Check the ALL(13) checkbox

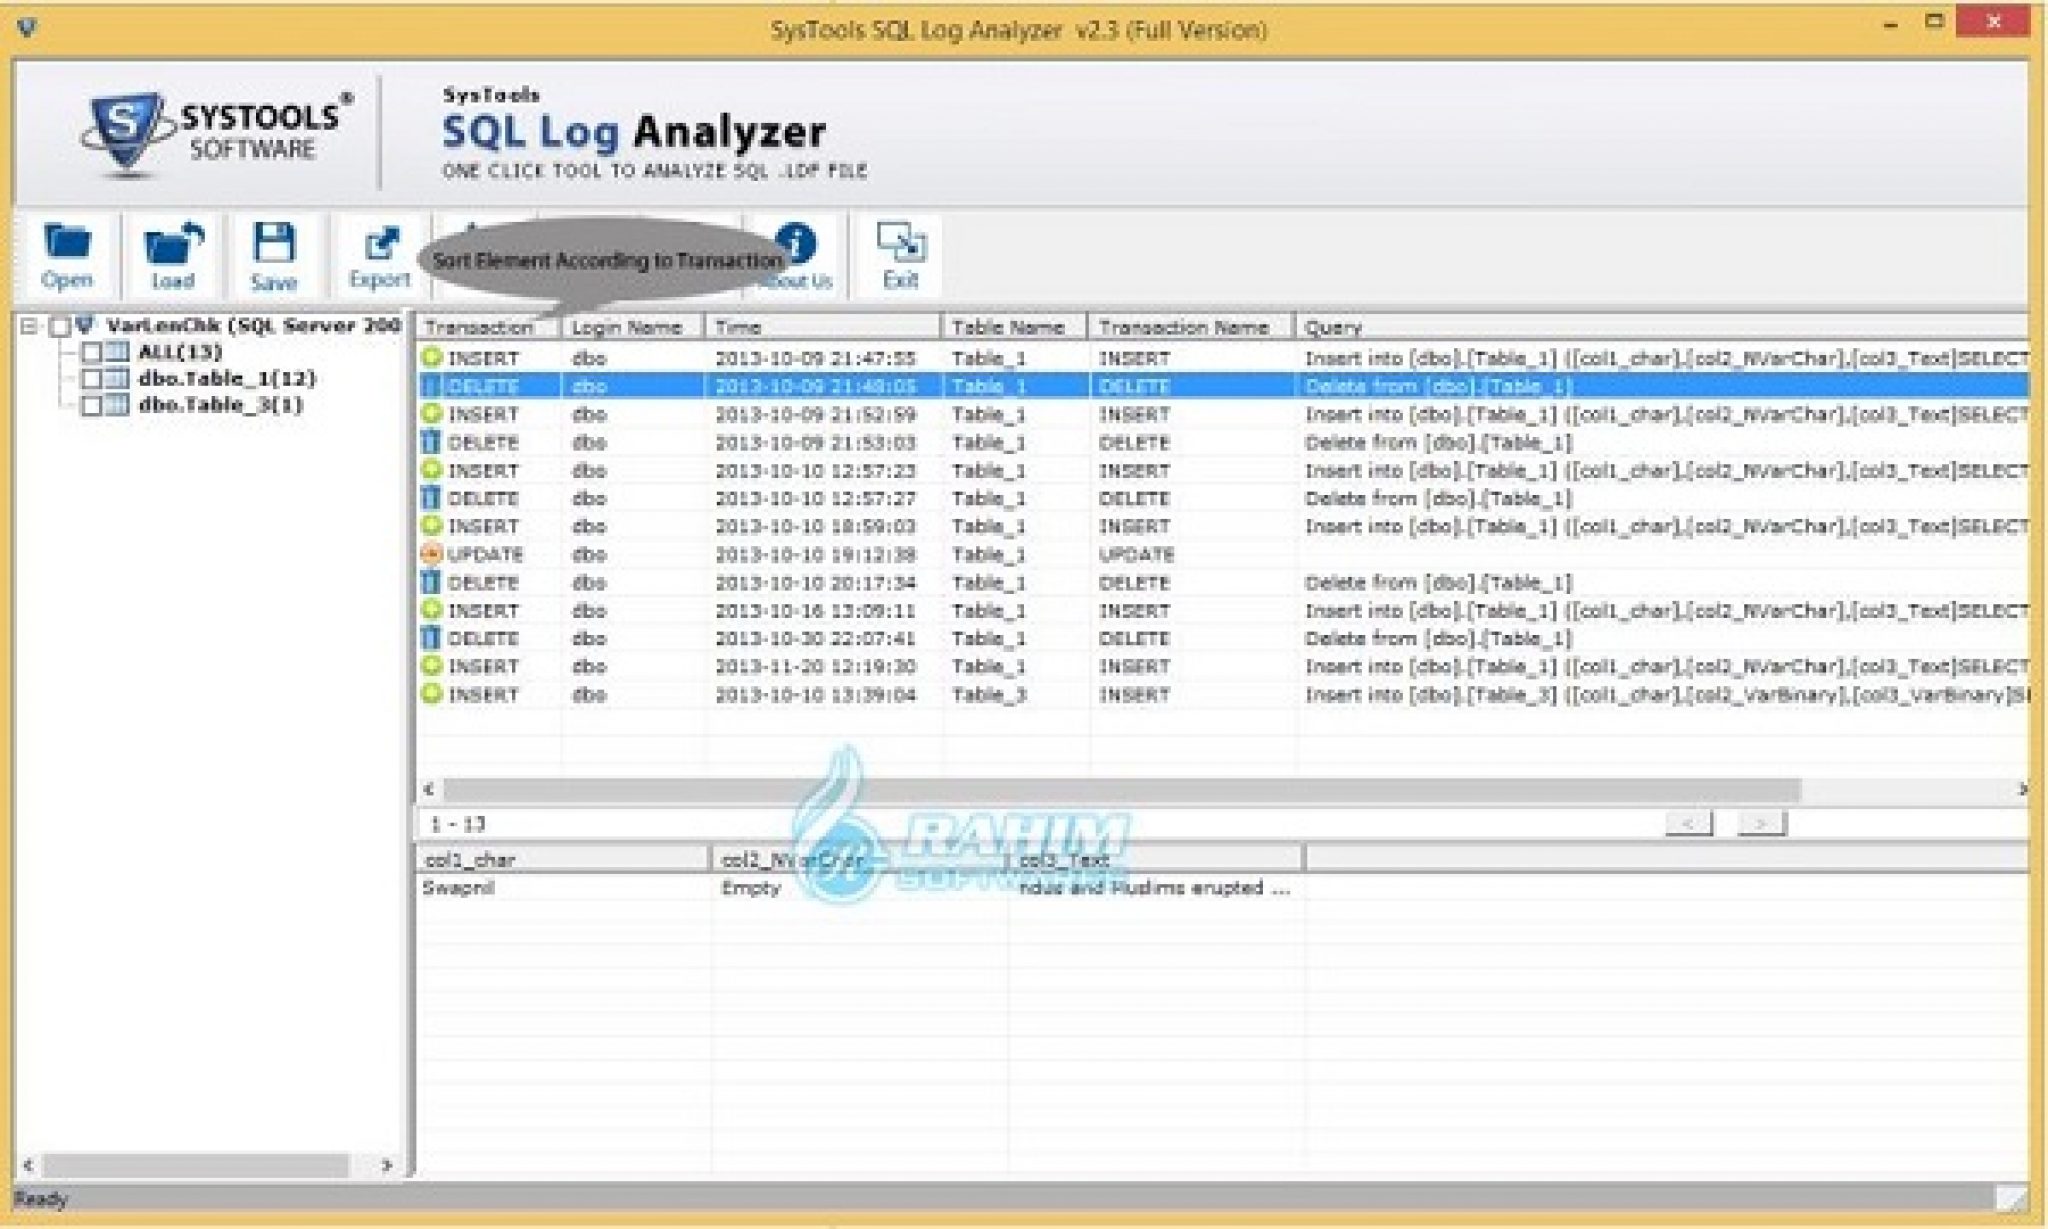91,352
